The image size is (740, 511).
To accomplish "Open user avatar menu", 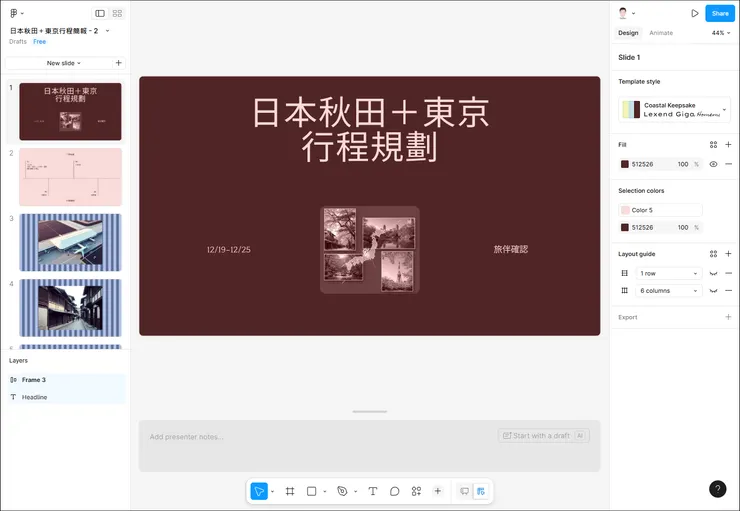I will coord(626,13).
